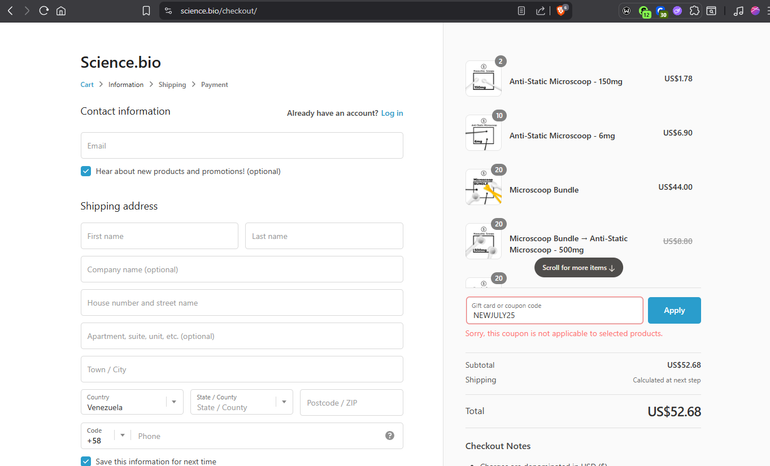The width and height of the screenshot is (770, 466).
Task: Go to the browser home page
Action: pos(61,11)
